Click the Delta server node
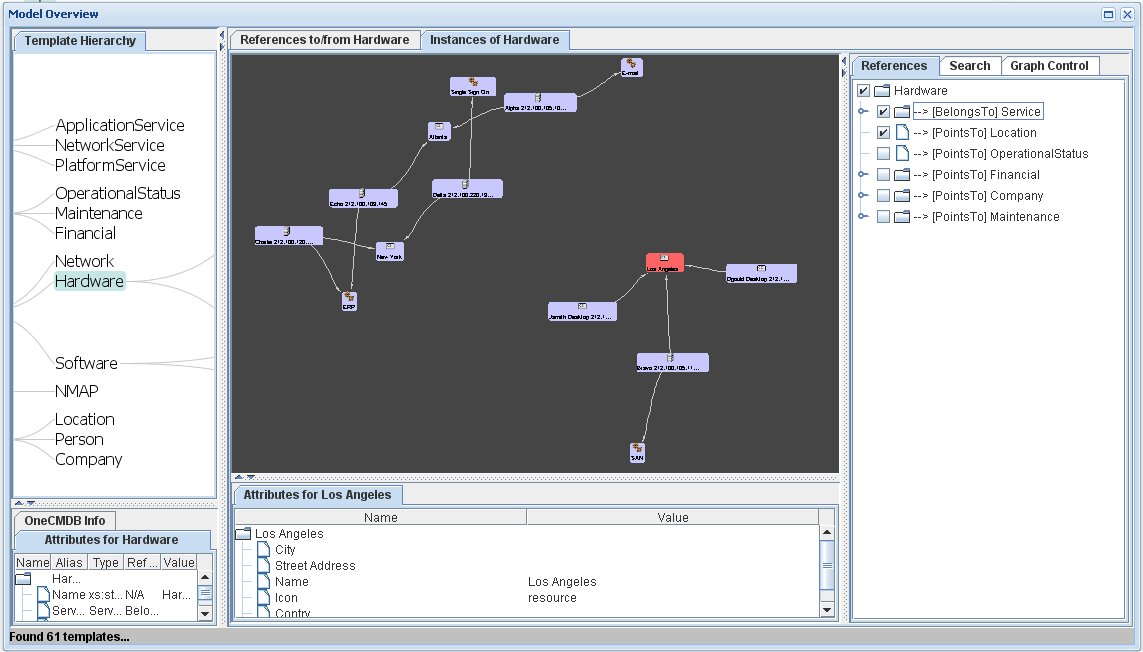This screenshot has width=1143, height=652. click(x=467, y=189)
